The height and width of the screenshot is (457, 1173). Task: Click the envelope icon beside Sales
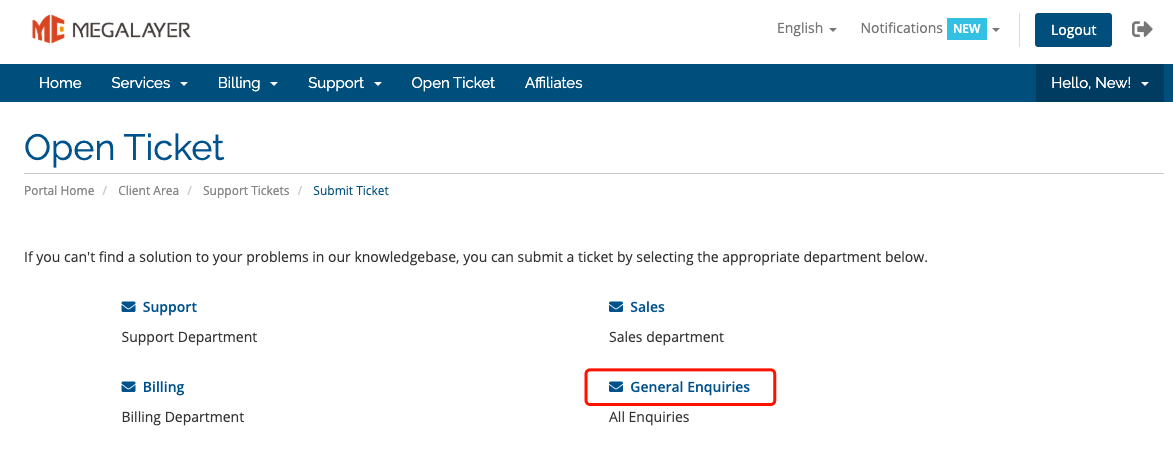[x=616, y=307]
